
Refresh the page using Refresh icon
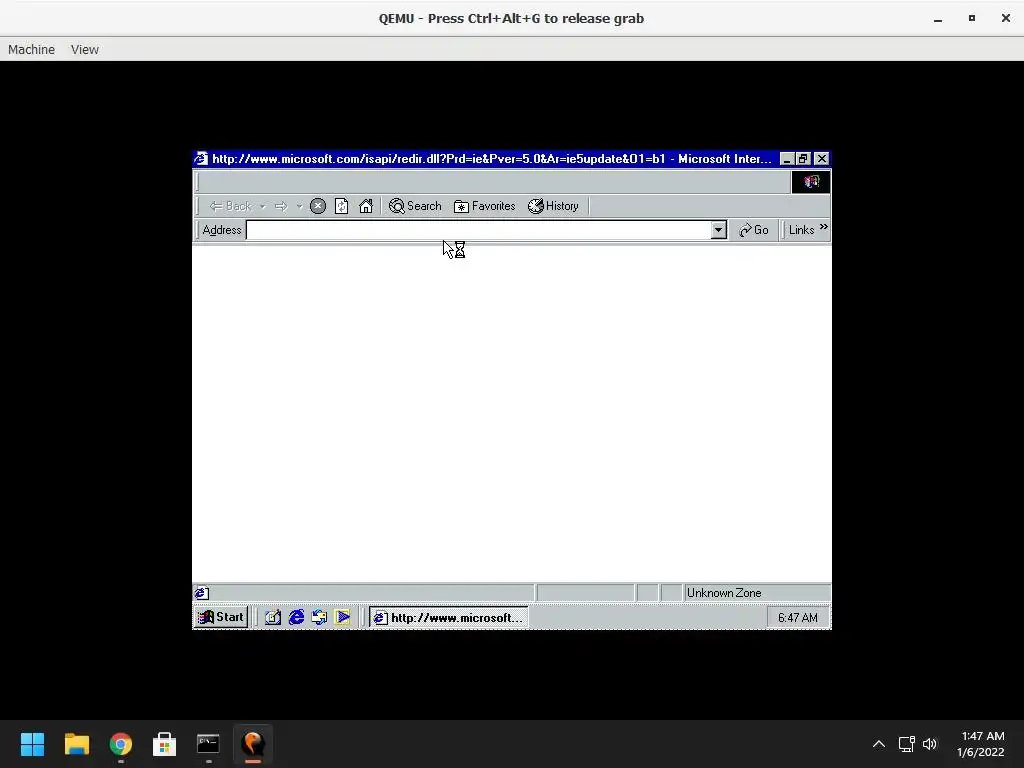click(342, 206)
